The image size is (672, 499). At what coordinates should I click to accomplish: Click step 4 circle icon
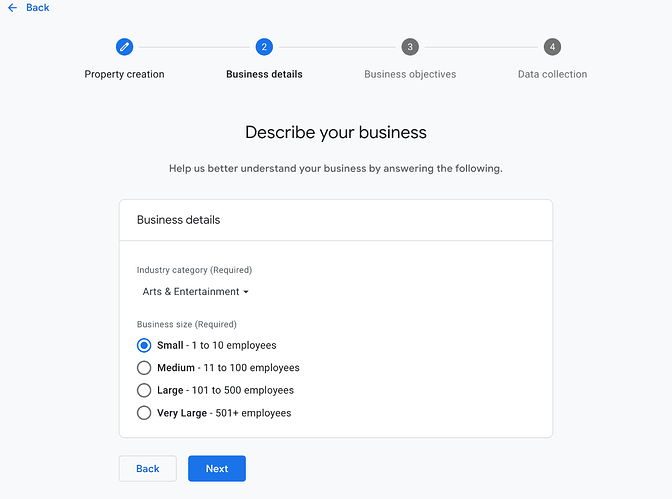tap(552, 47)
